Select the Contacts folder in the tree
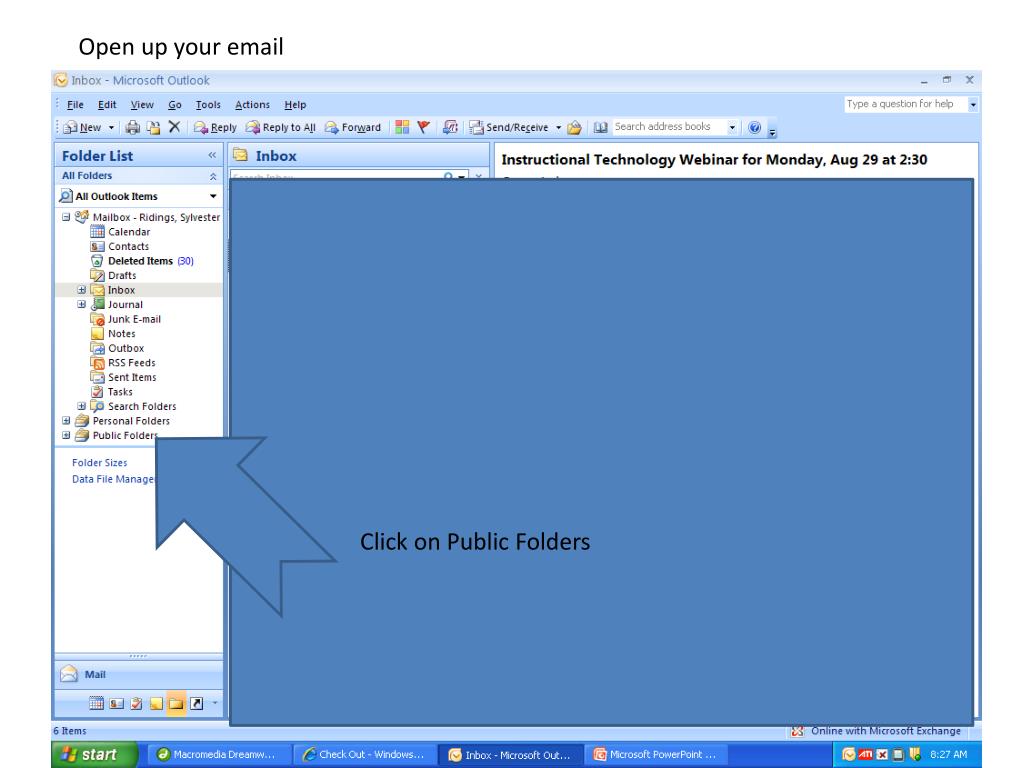The height and width of the screenshot is (768, 1024). pos(129,246)
